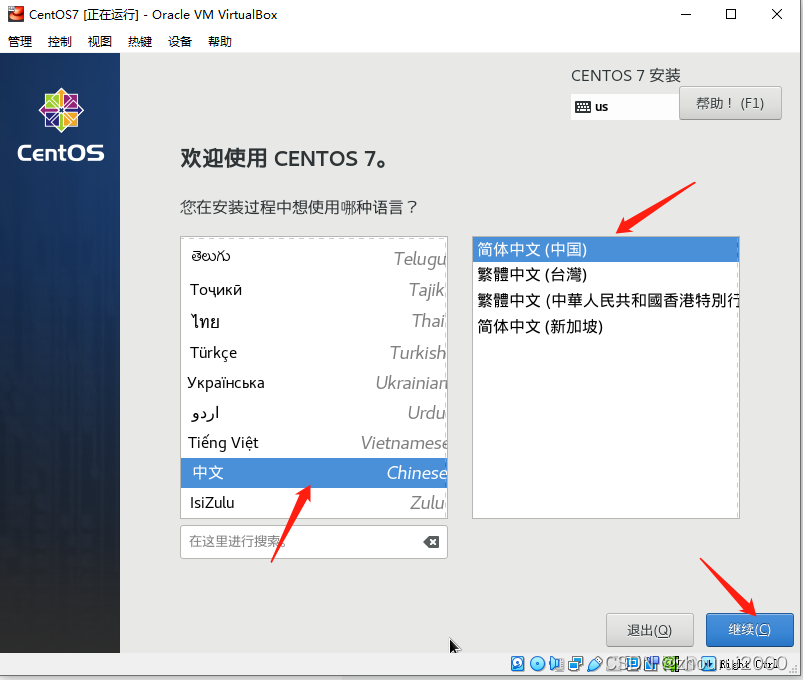Select Urdu in the language list

click(314, 413)
